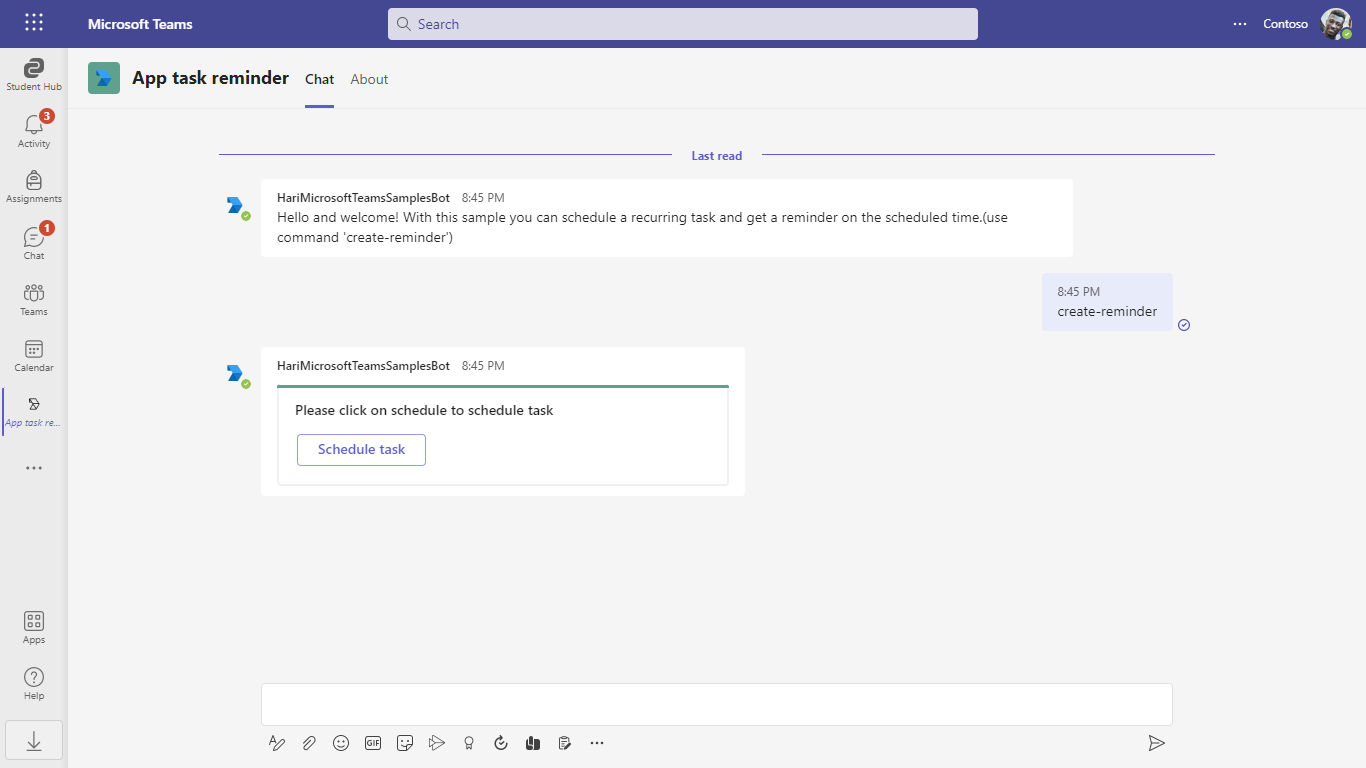This screenshot has height=768, width=1366.
Task: Open the Praise badge icon
Action: point(469,743)
